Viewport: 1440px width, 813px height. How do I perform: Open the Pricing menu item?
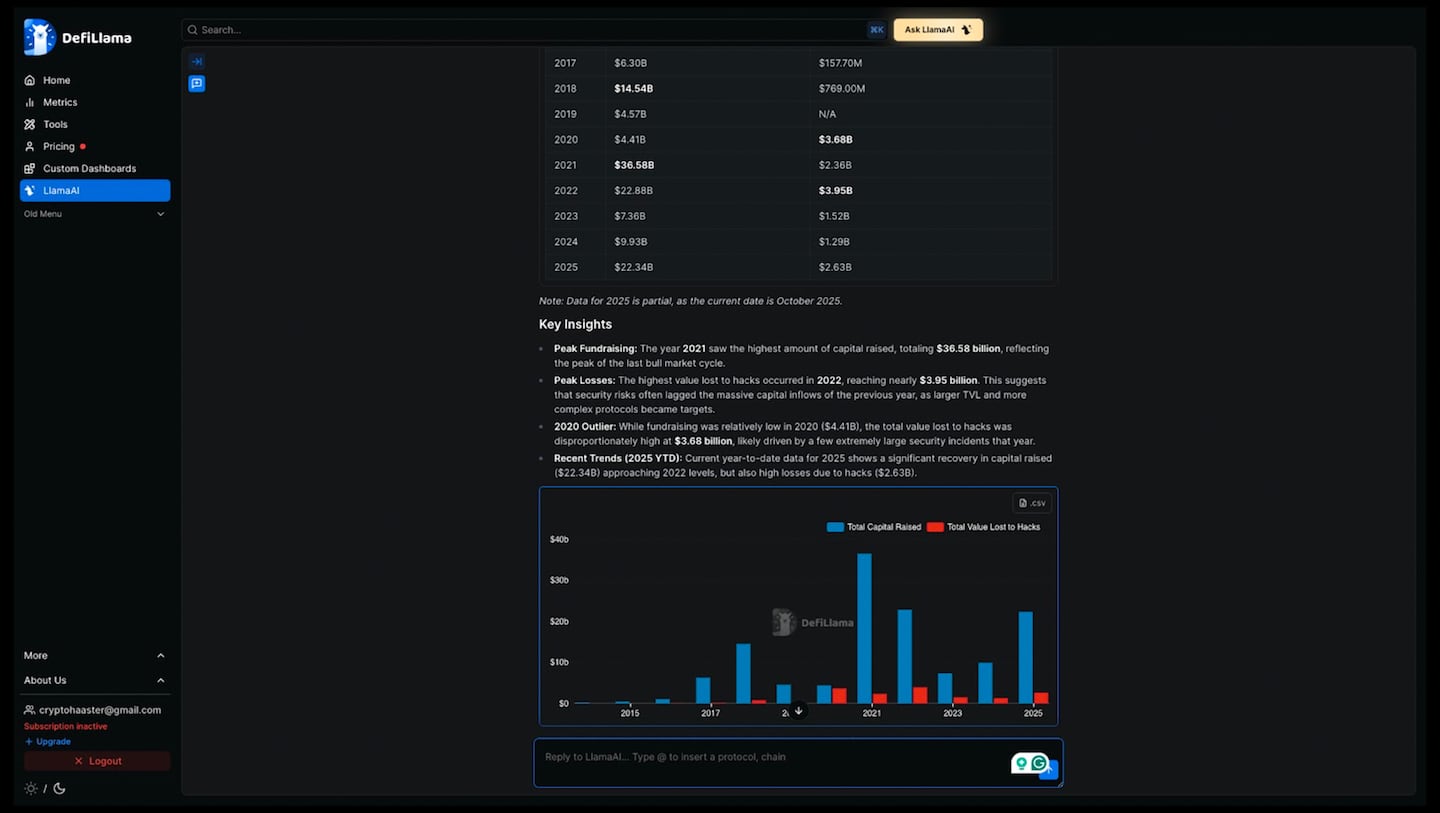[57, 146]
